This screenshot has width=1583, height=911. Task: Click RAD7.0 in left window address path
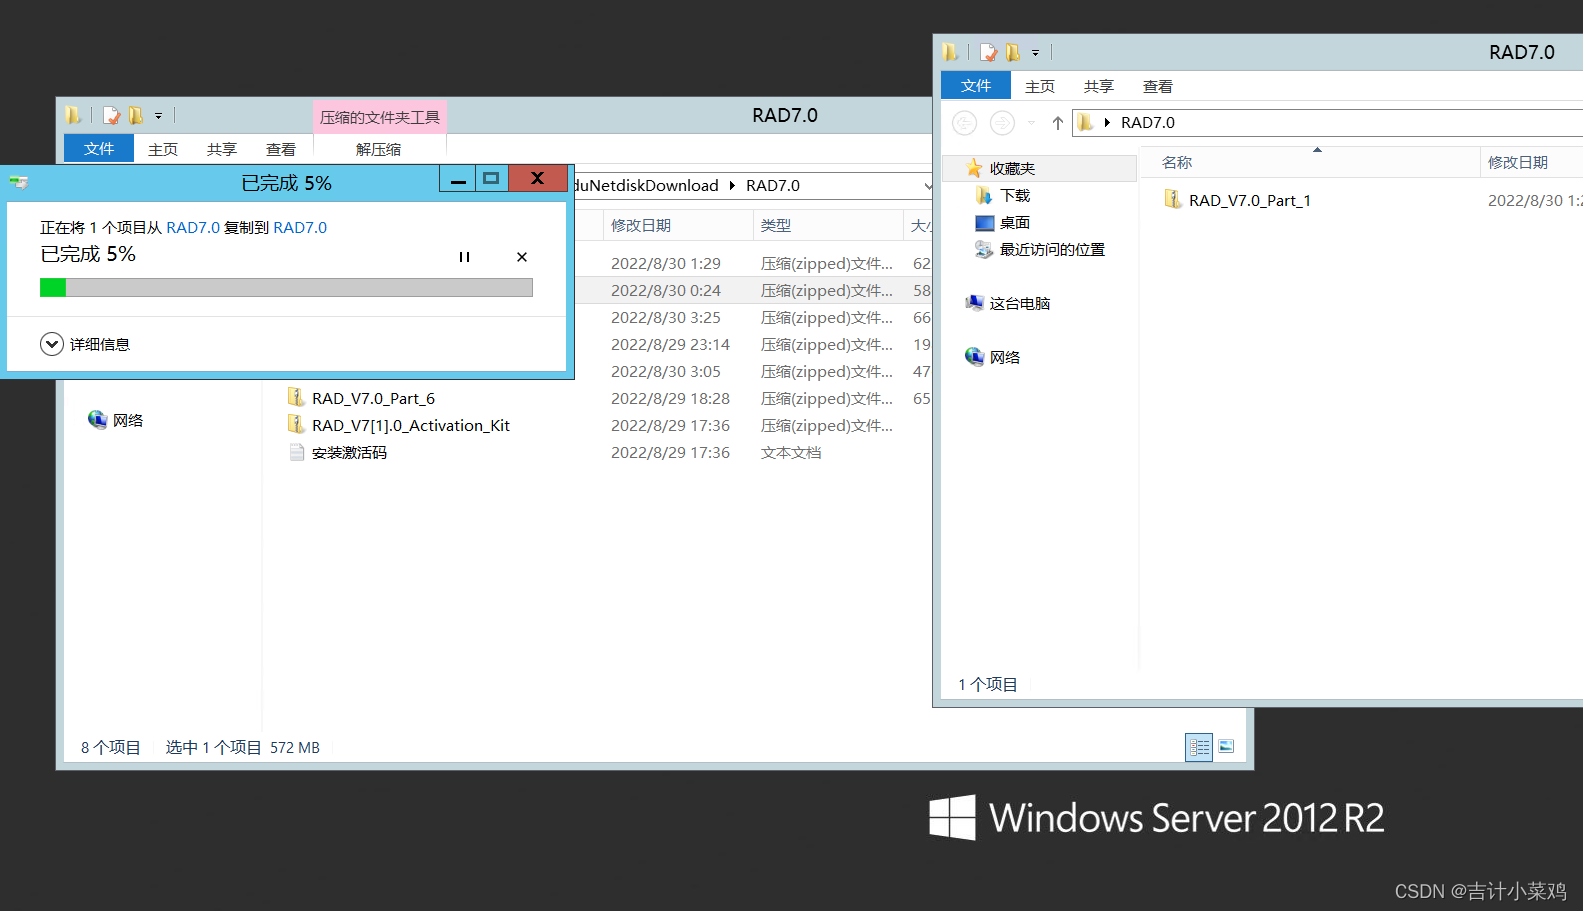coord(773,186)
